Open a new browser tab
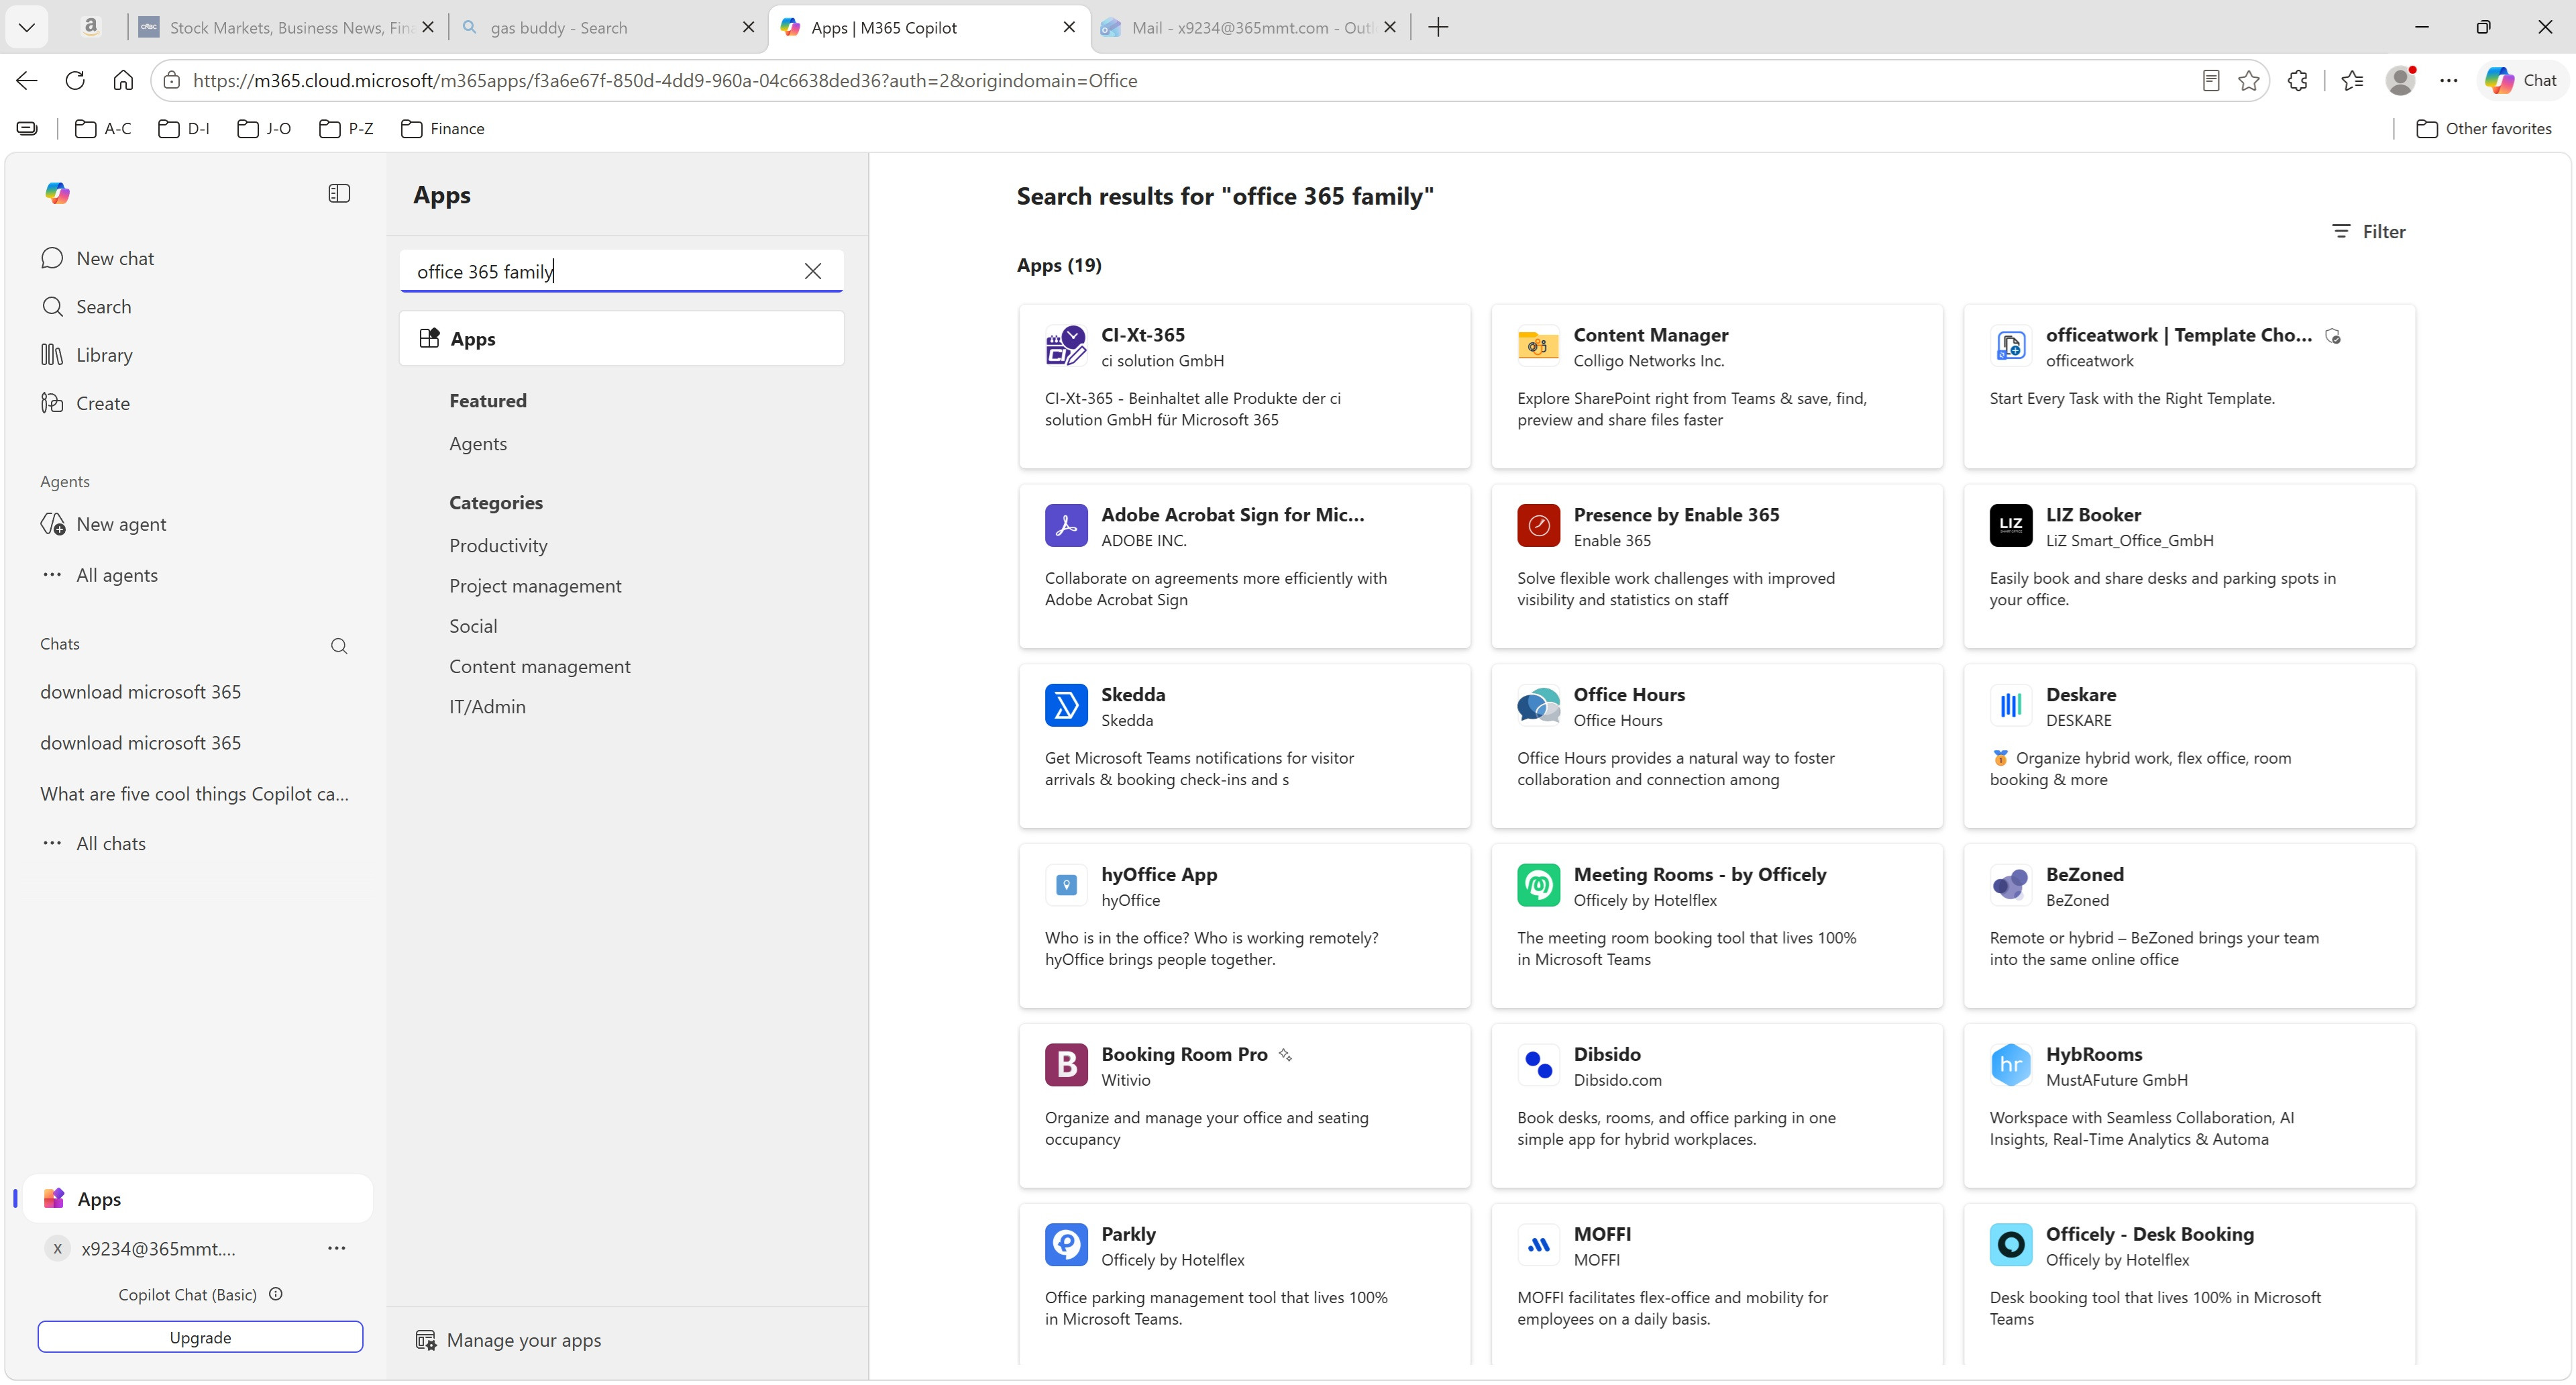 pos(1438,28)
